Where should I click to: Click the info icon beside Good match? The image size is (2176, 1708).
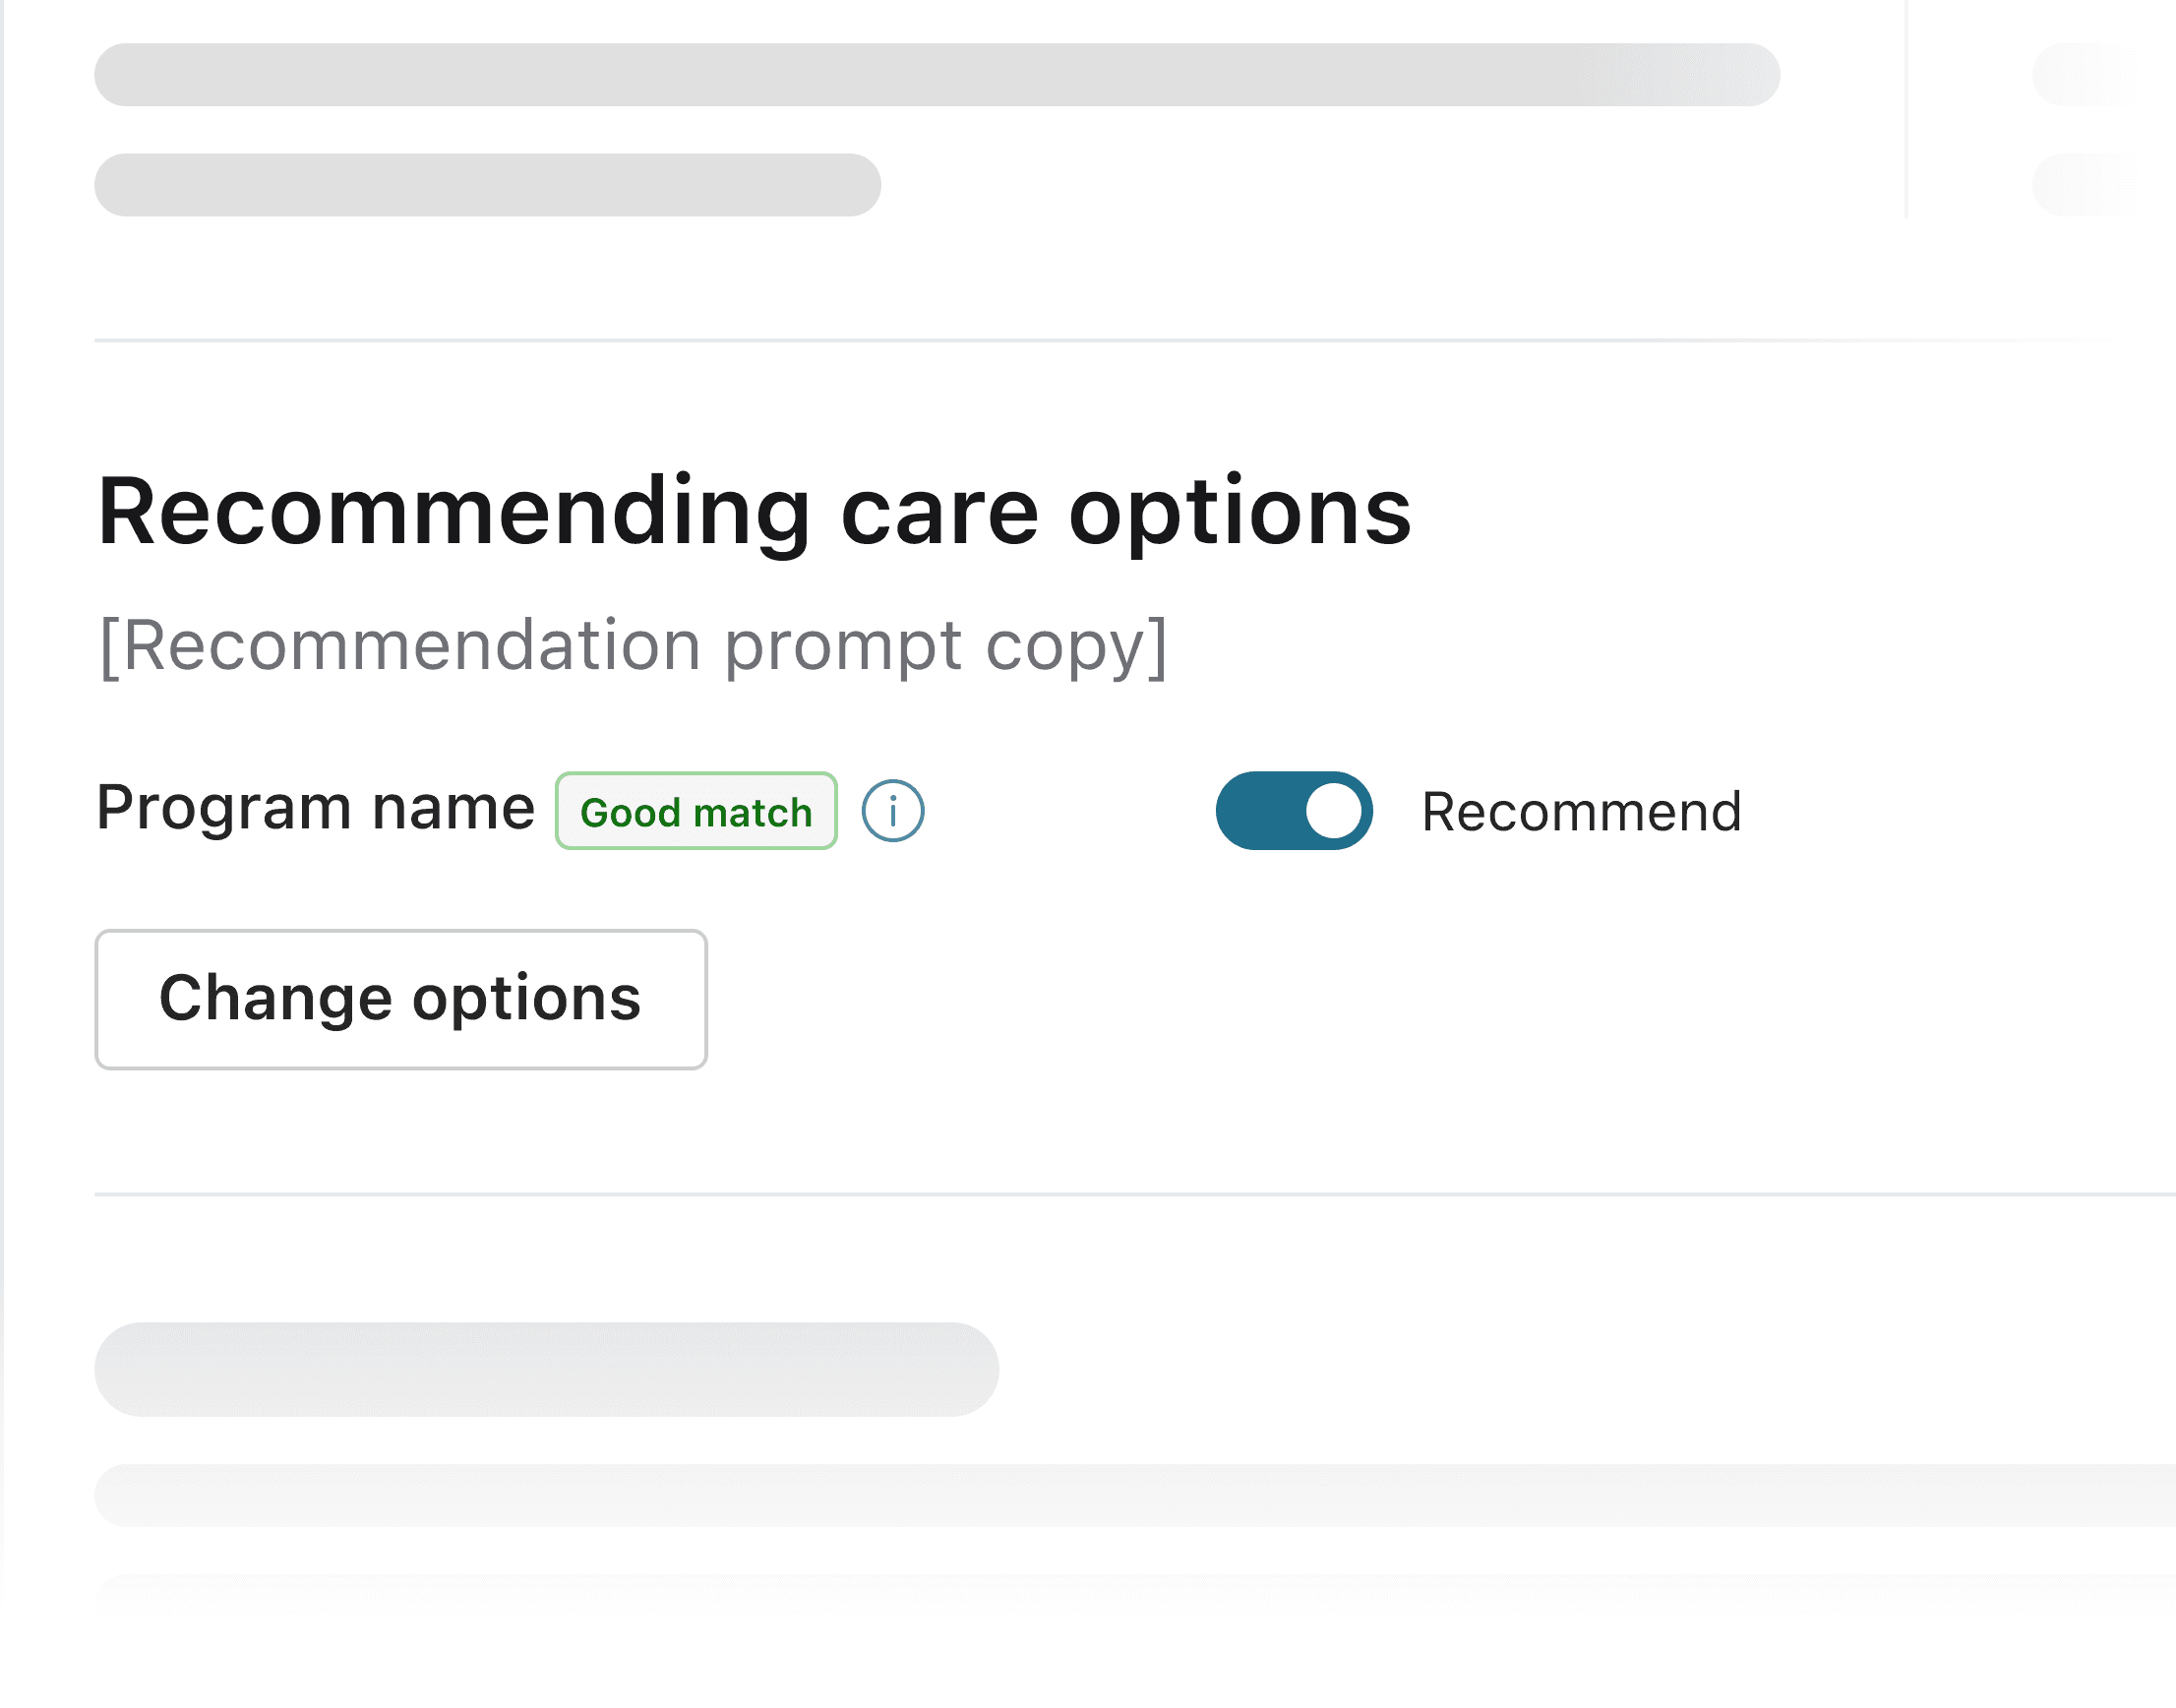click(x=893, y=811)
